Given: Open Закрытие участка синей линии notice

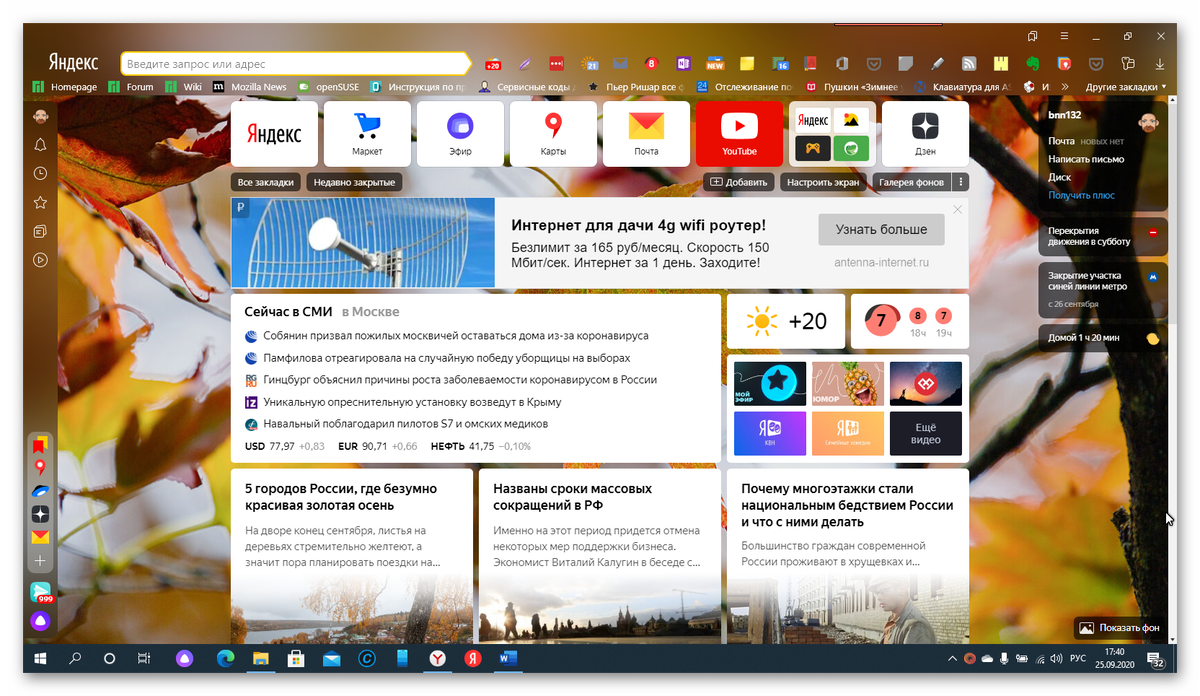Looking at the screenshot, I should (x=1103, y=289).
